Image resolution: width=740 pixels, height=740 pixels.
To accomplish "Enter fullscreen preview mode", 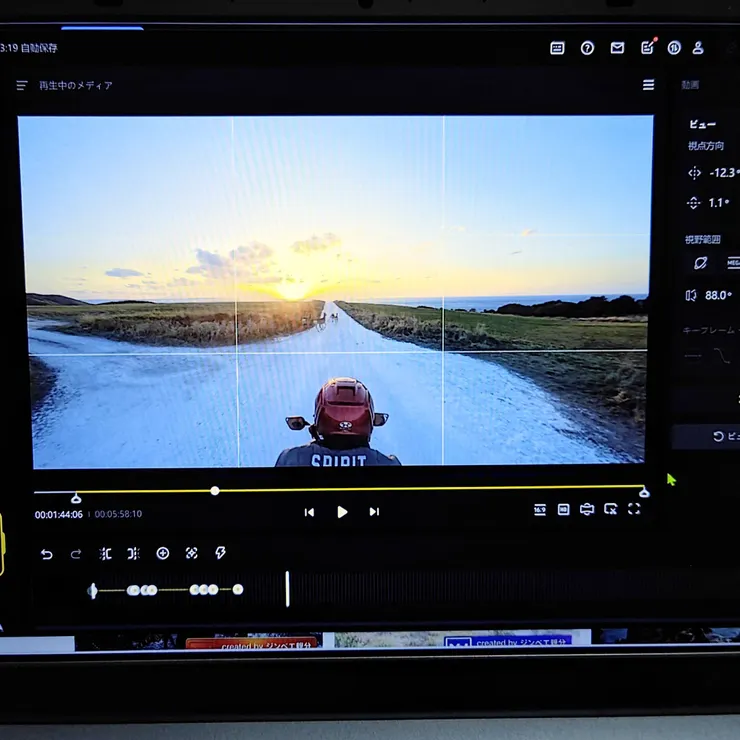I will 634,509.
